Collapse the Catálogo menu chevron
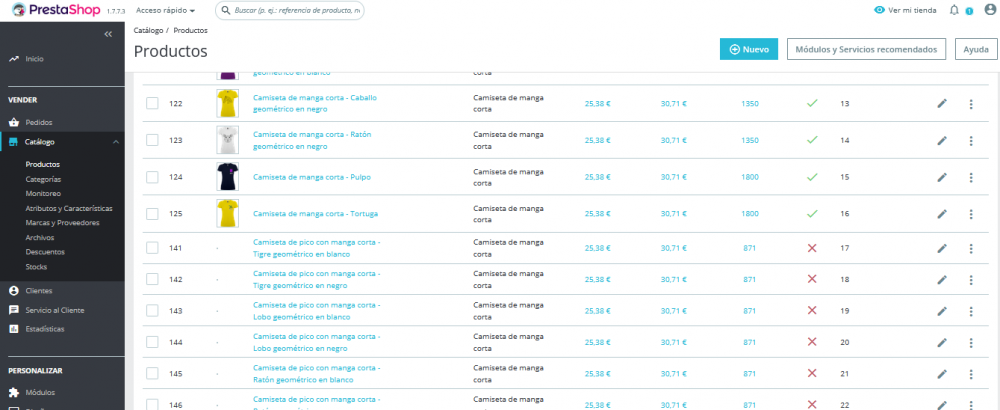Screen dimensions: 1000x410 coord(115,142)
